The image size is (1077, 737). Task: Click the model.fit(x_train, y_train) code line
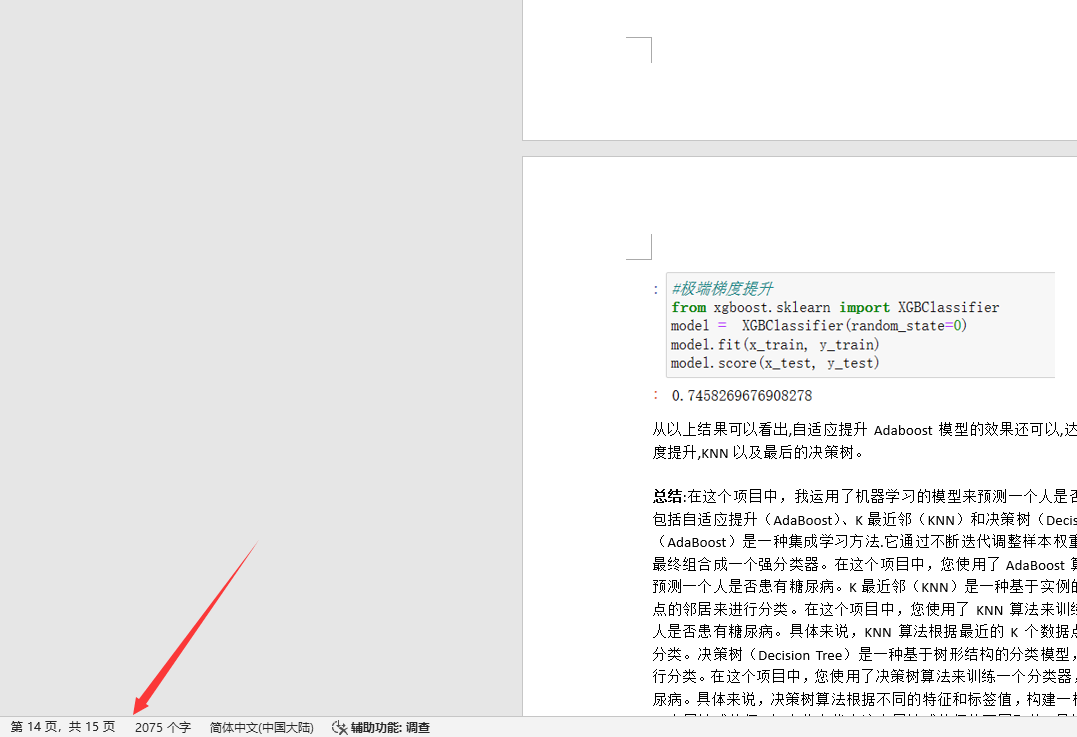(775, 345)
